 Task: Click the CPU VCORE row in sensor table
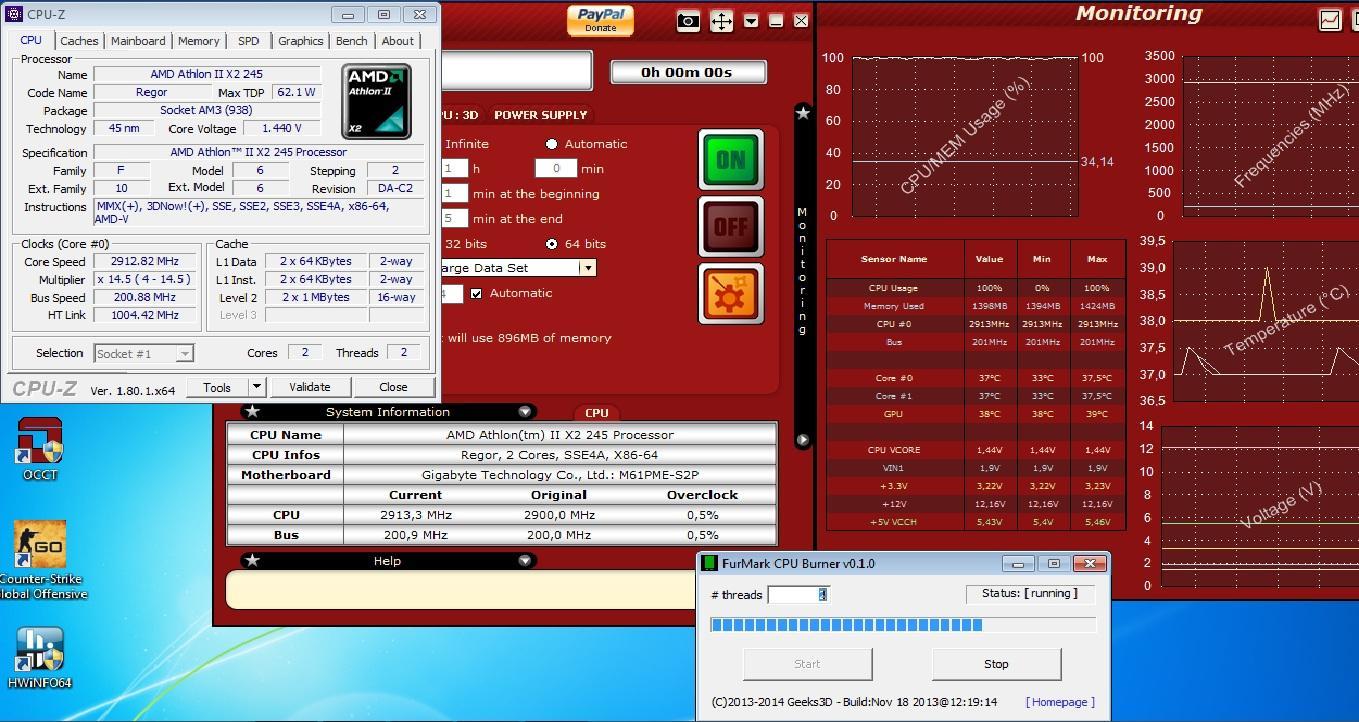pyautogui.click(x=976, y=450)
